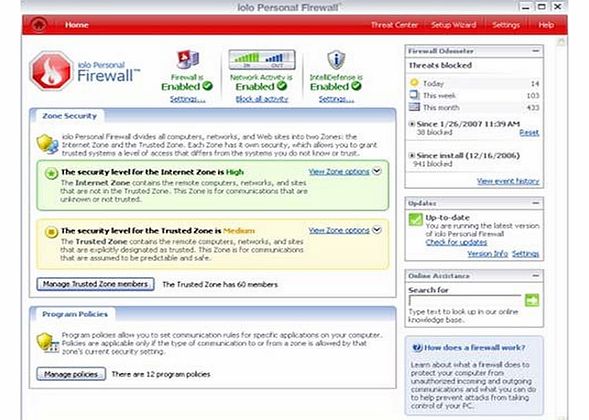Viewport: 589px width, 420px height.
Task: Click the '941 blocked' count
Action: 433,164
